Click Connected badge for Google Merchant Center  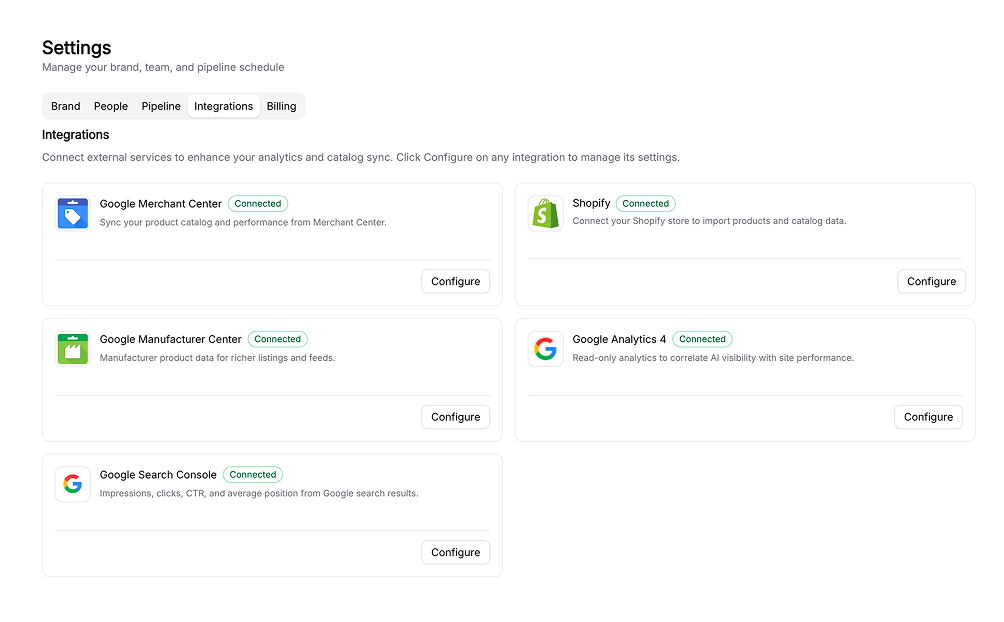point(257,204)
